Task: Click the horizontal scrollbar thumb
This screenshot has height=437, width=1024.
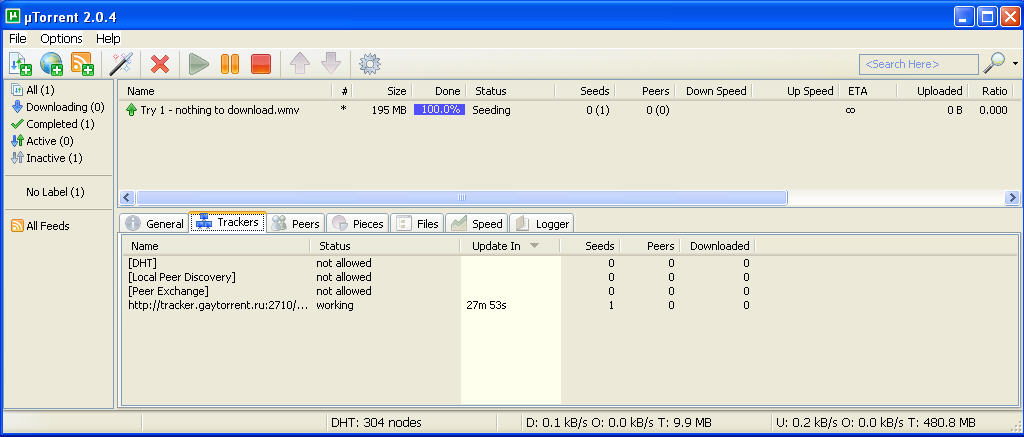Action: pyautogui.click(x=461, y=197)
